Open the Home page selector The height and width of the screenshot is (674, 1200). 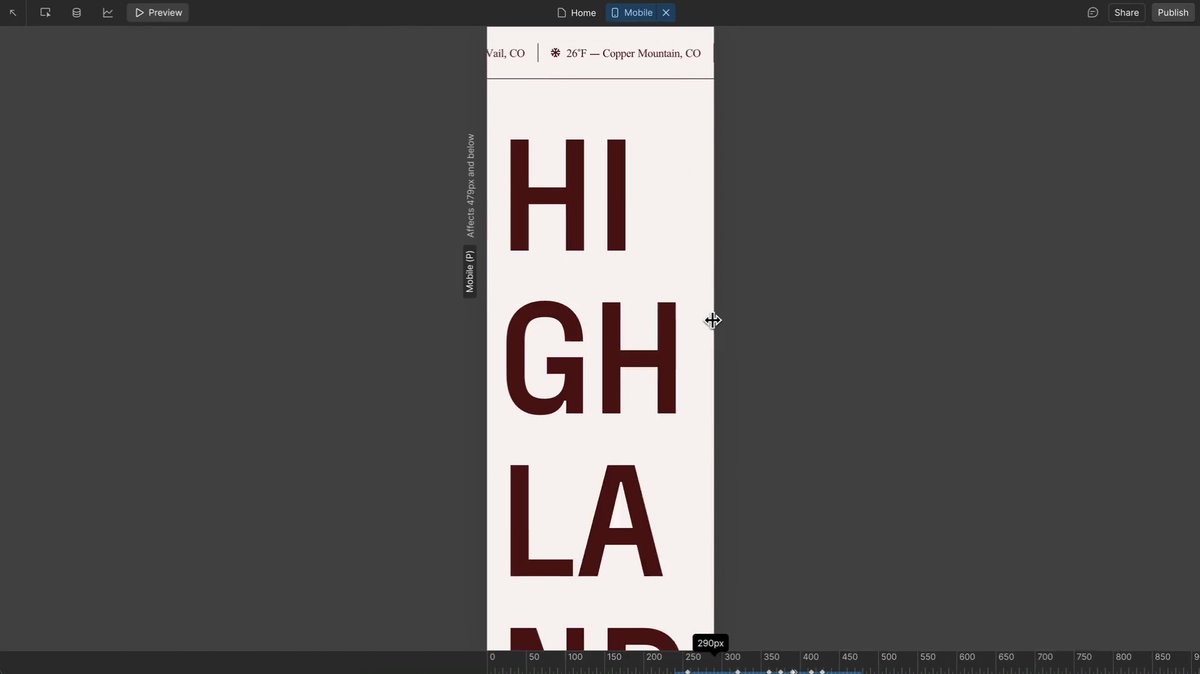576,13
